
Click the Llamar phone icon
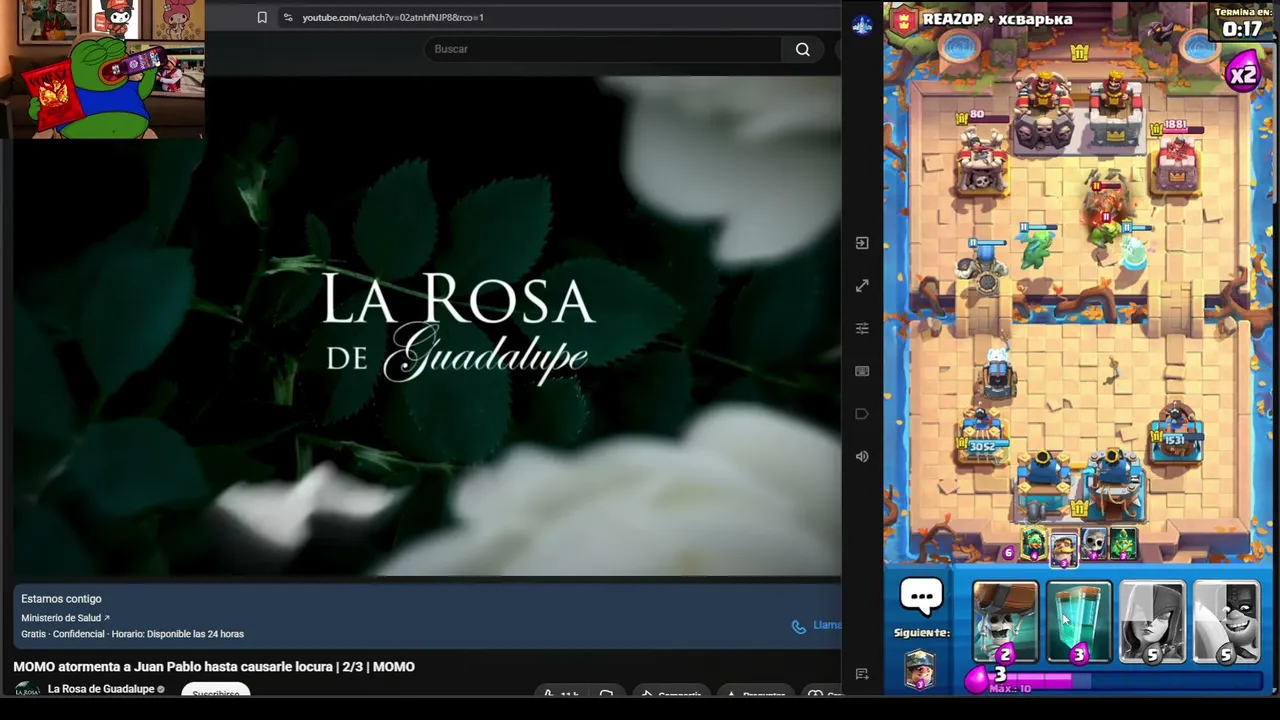[798, 626]
